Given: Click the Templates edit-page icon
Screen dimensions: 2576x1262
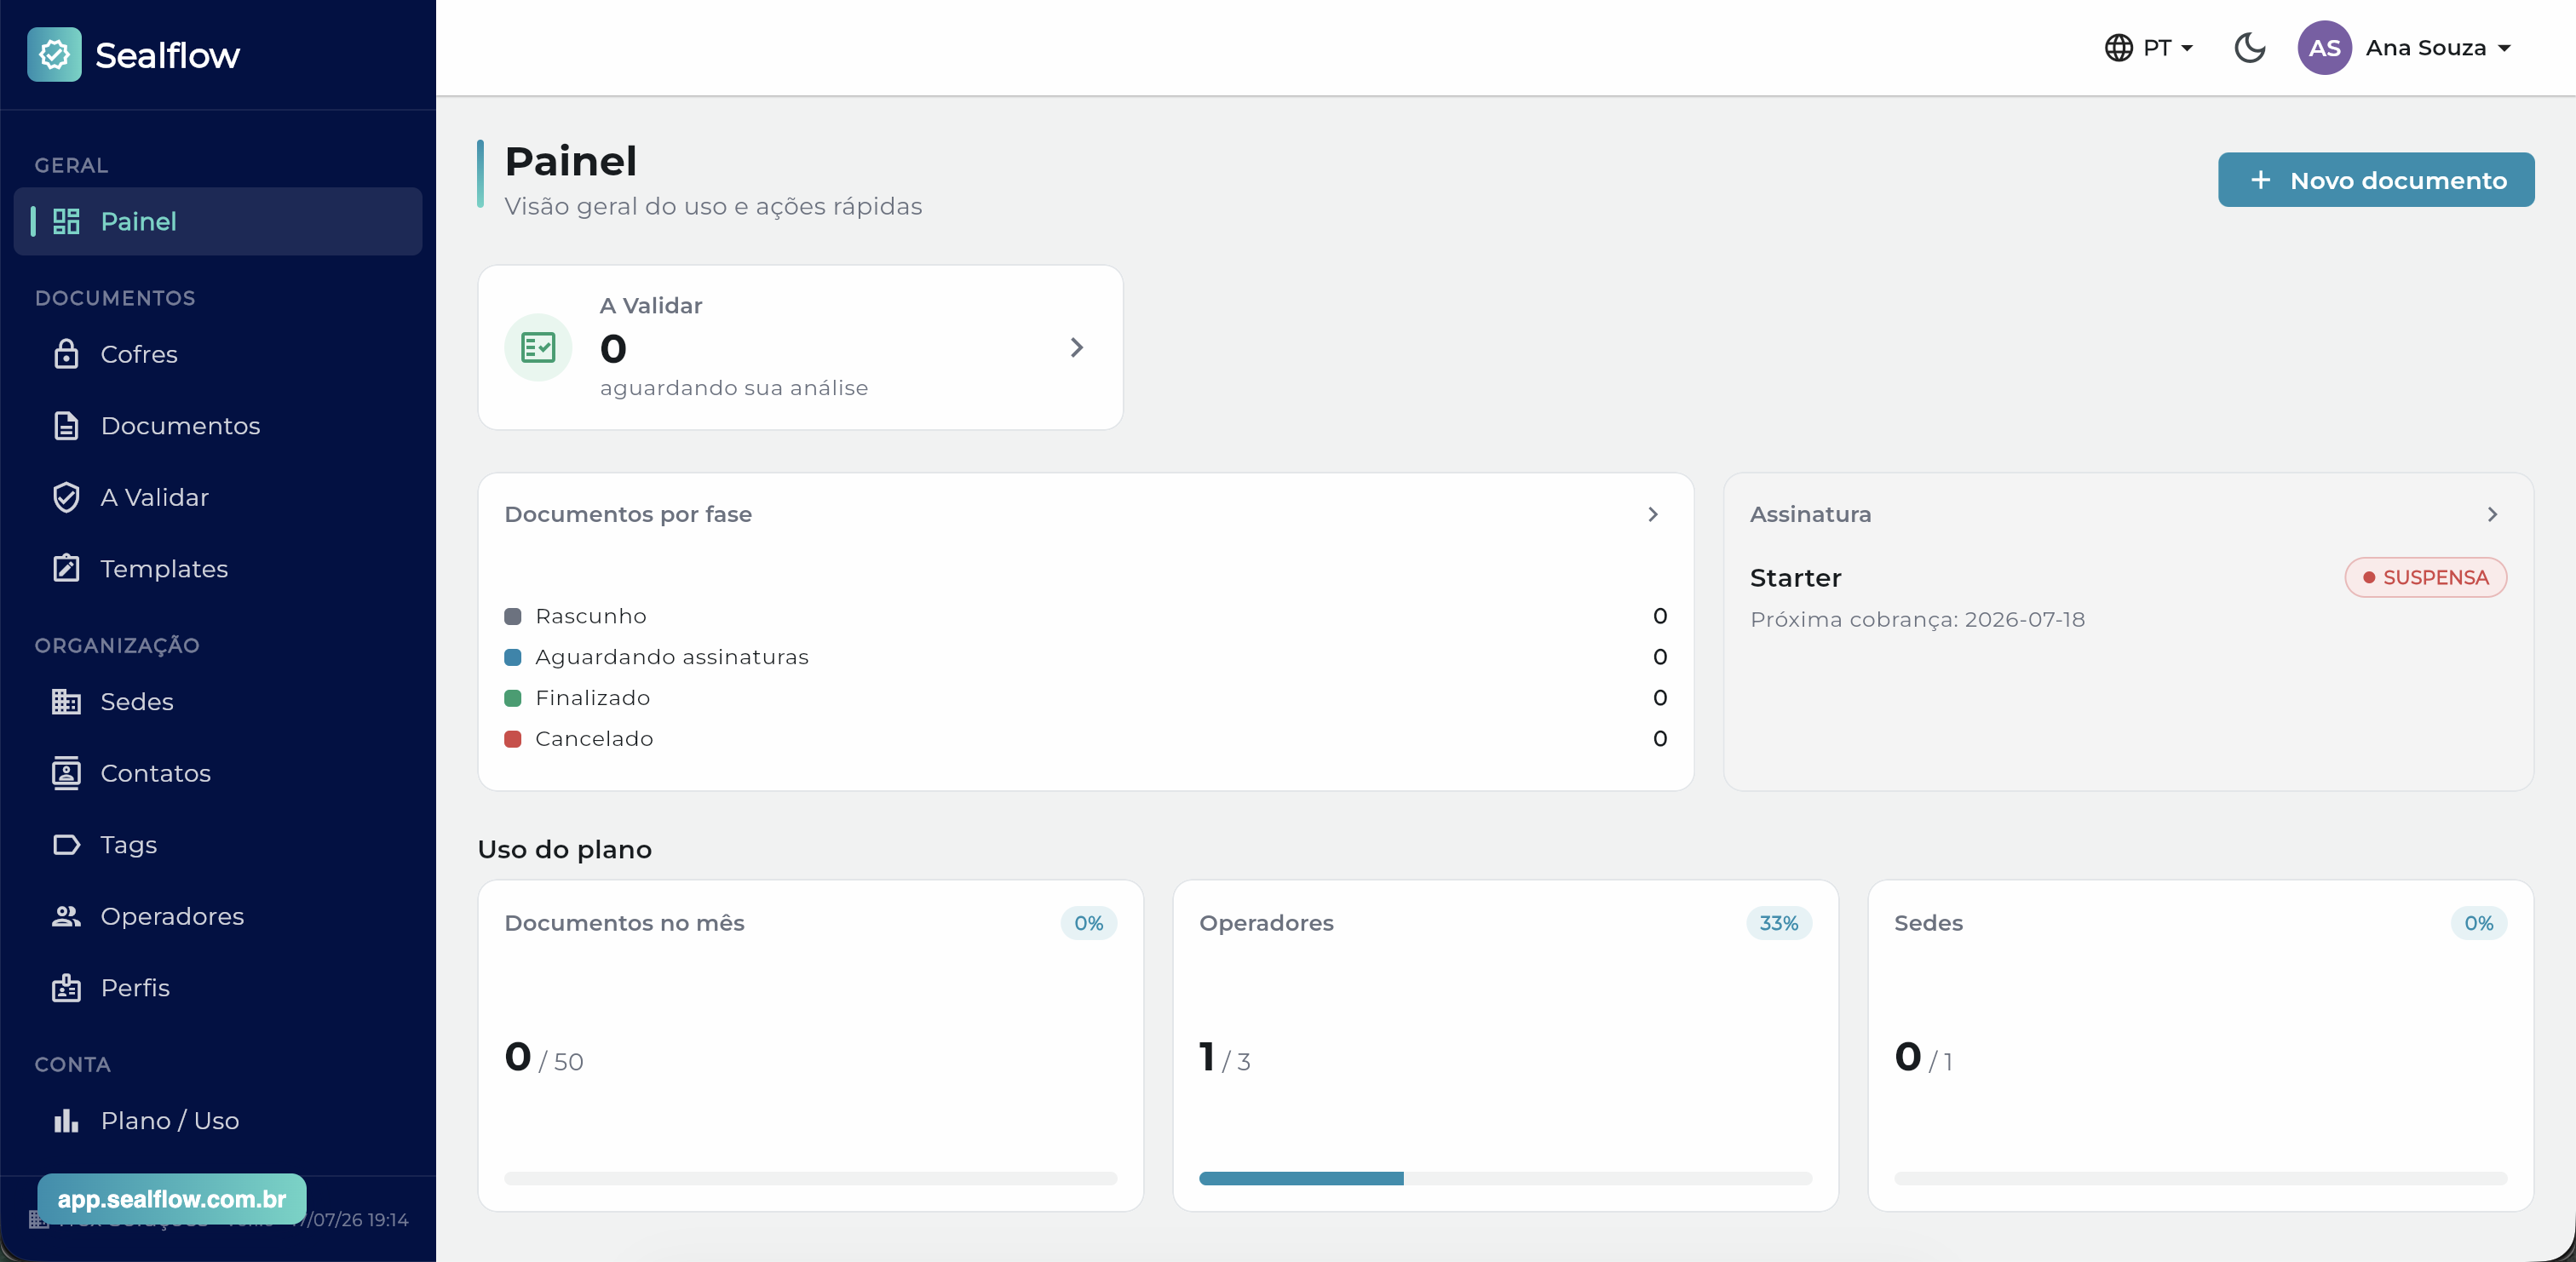Looking at the screenshot, I should point(66,569).
